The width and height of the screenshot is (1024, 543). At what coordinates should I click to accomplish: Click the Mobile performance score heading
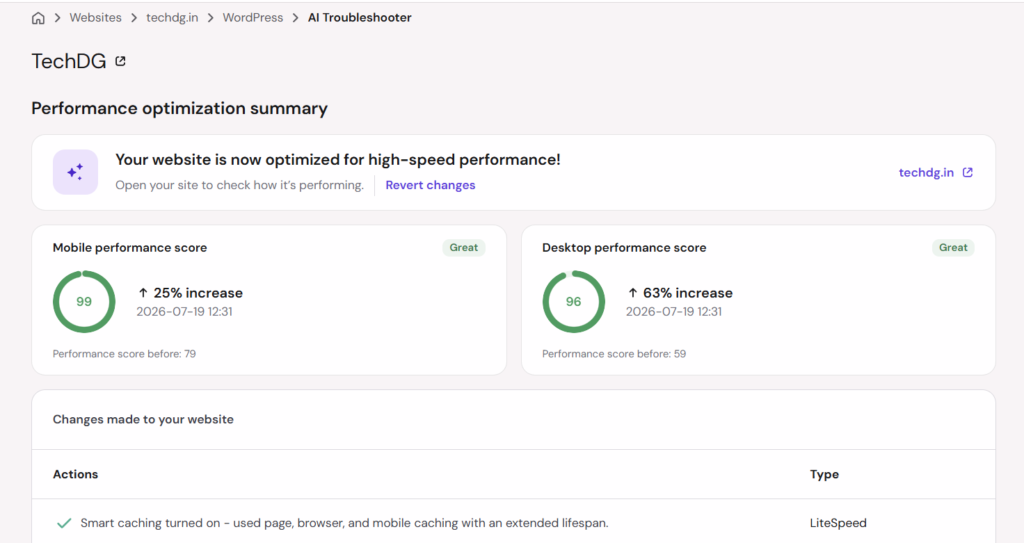tap(130, 248)
